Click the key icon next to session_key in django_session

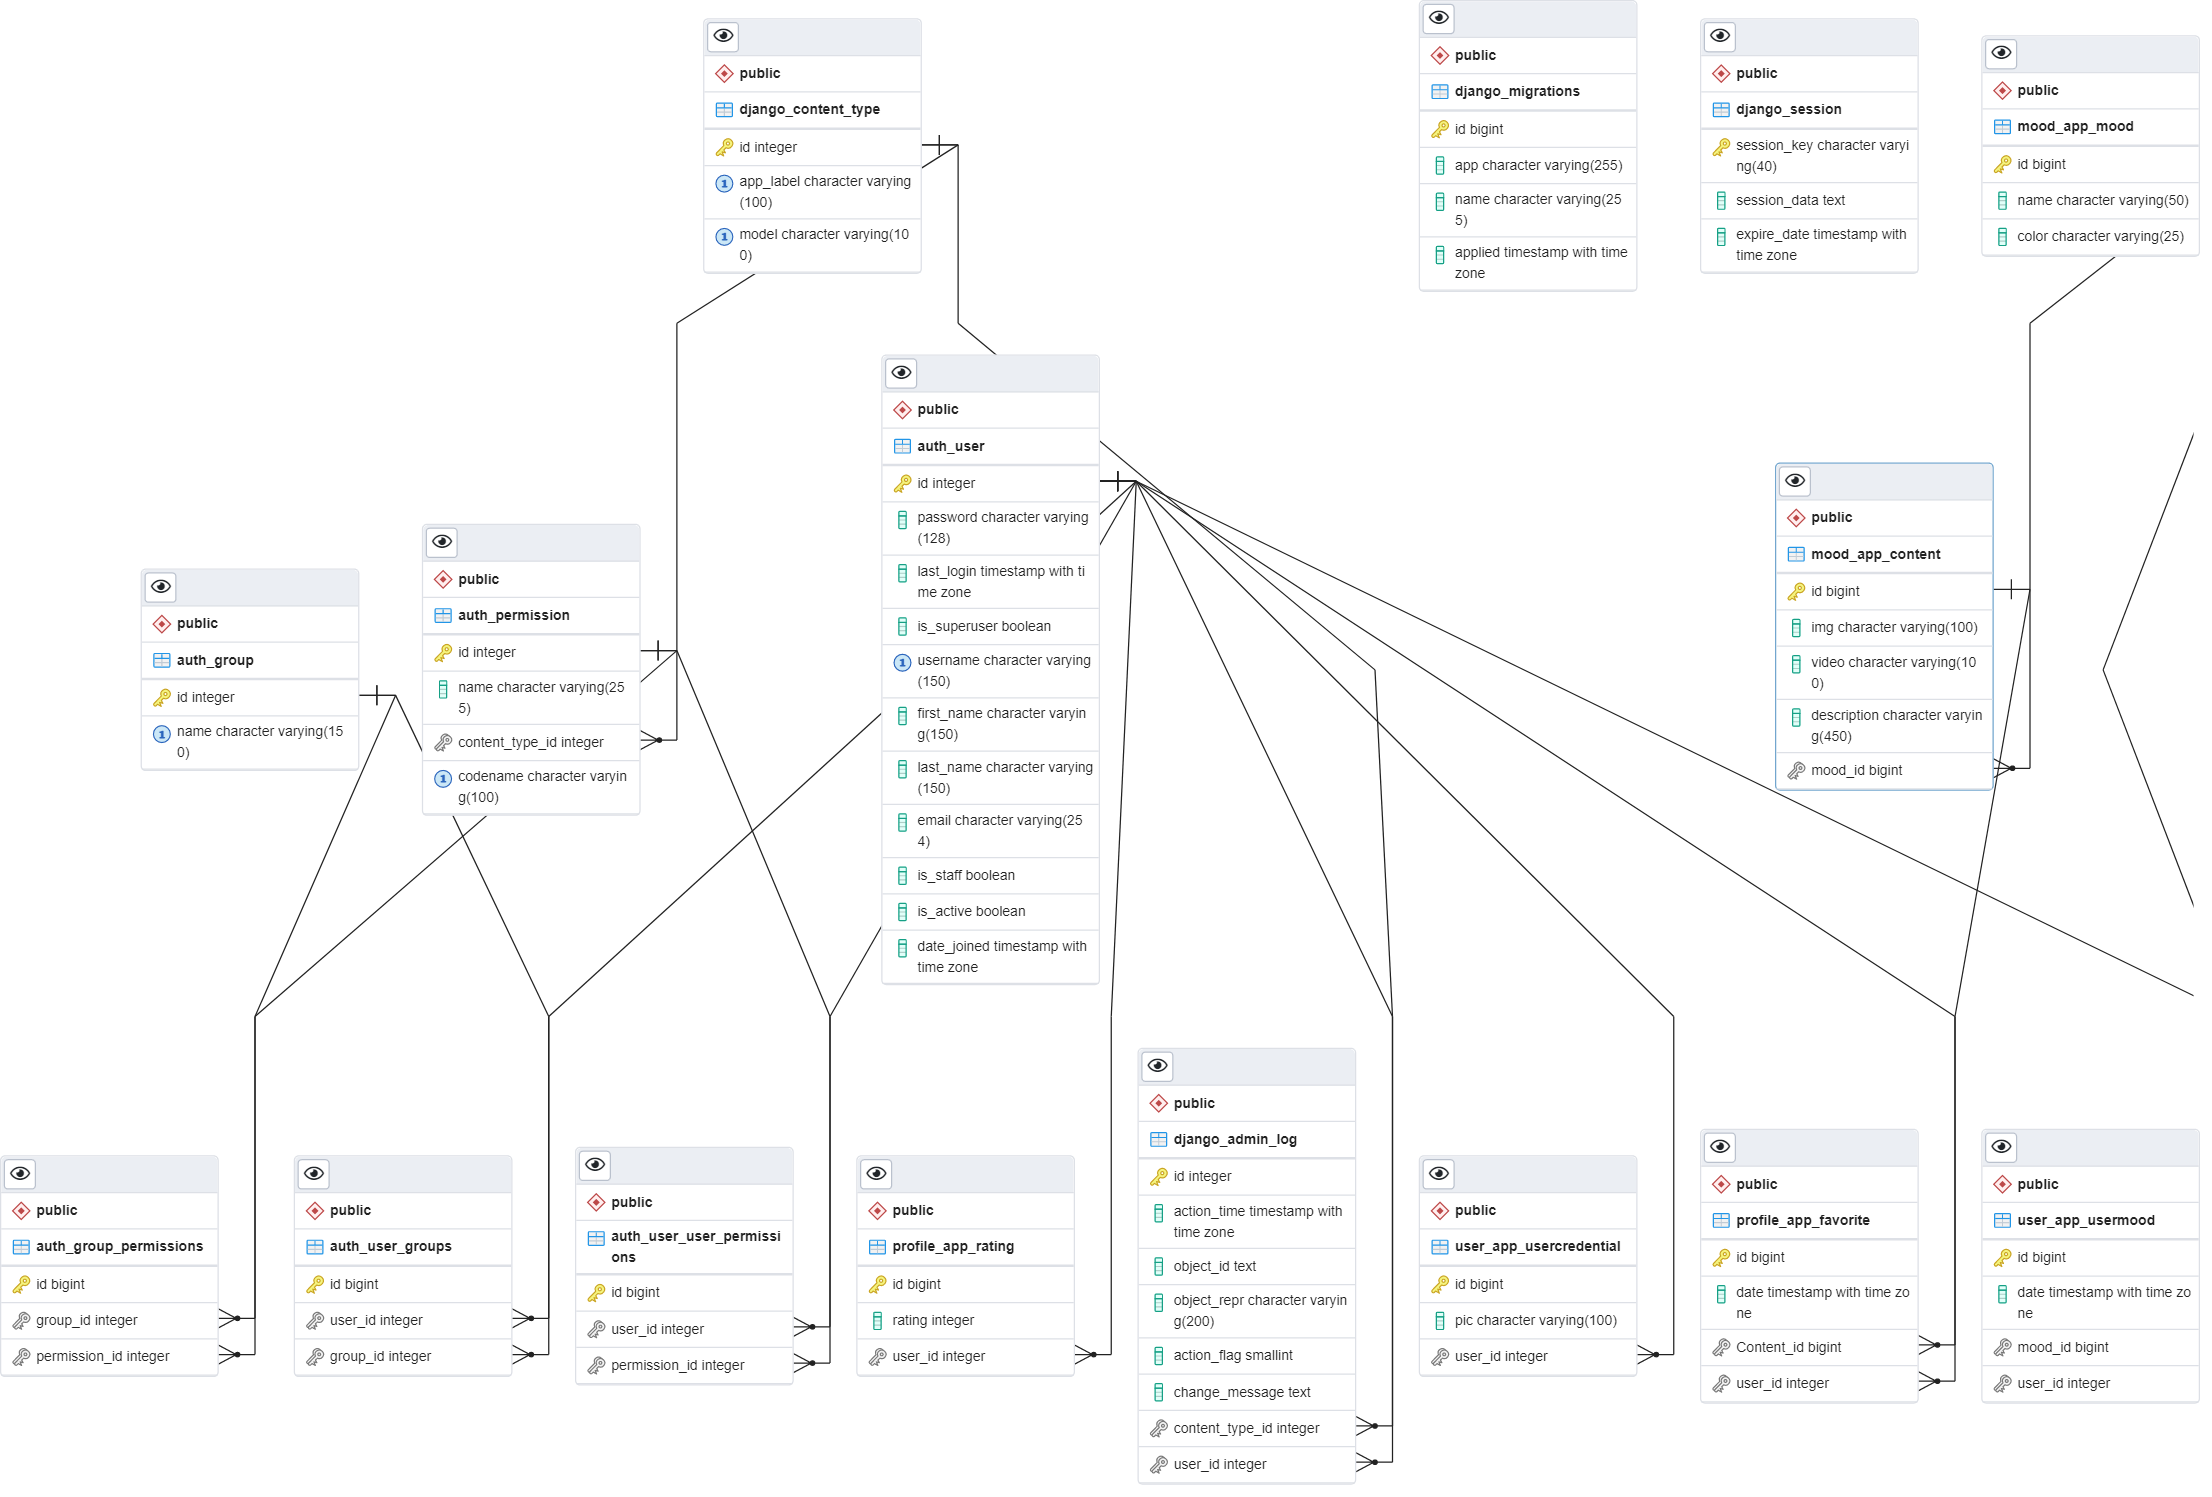point(1721,146)
